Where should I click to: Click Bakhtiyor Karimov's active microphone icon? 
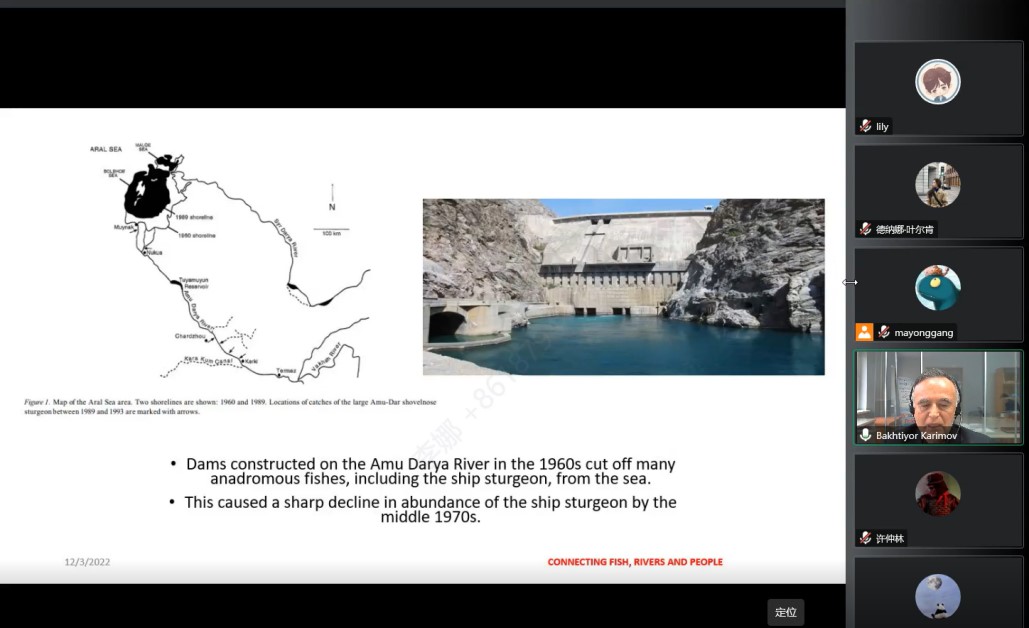tap(865, 436)
